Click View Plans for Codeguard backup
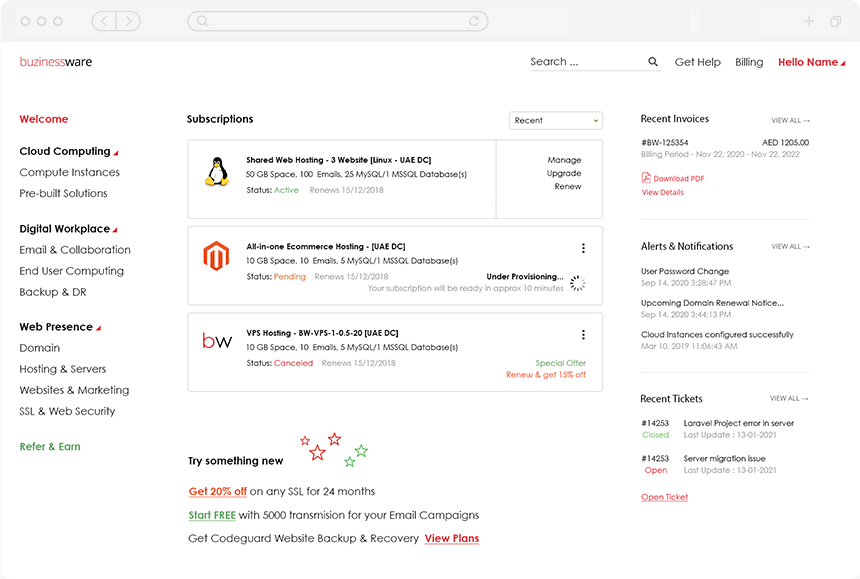Screen dimensions: 860x579 (451, 539)
